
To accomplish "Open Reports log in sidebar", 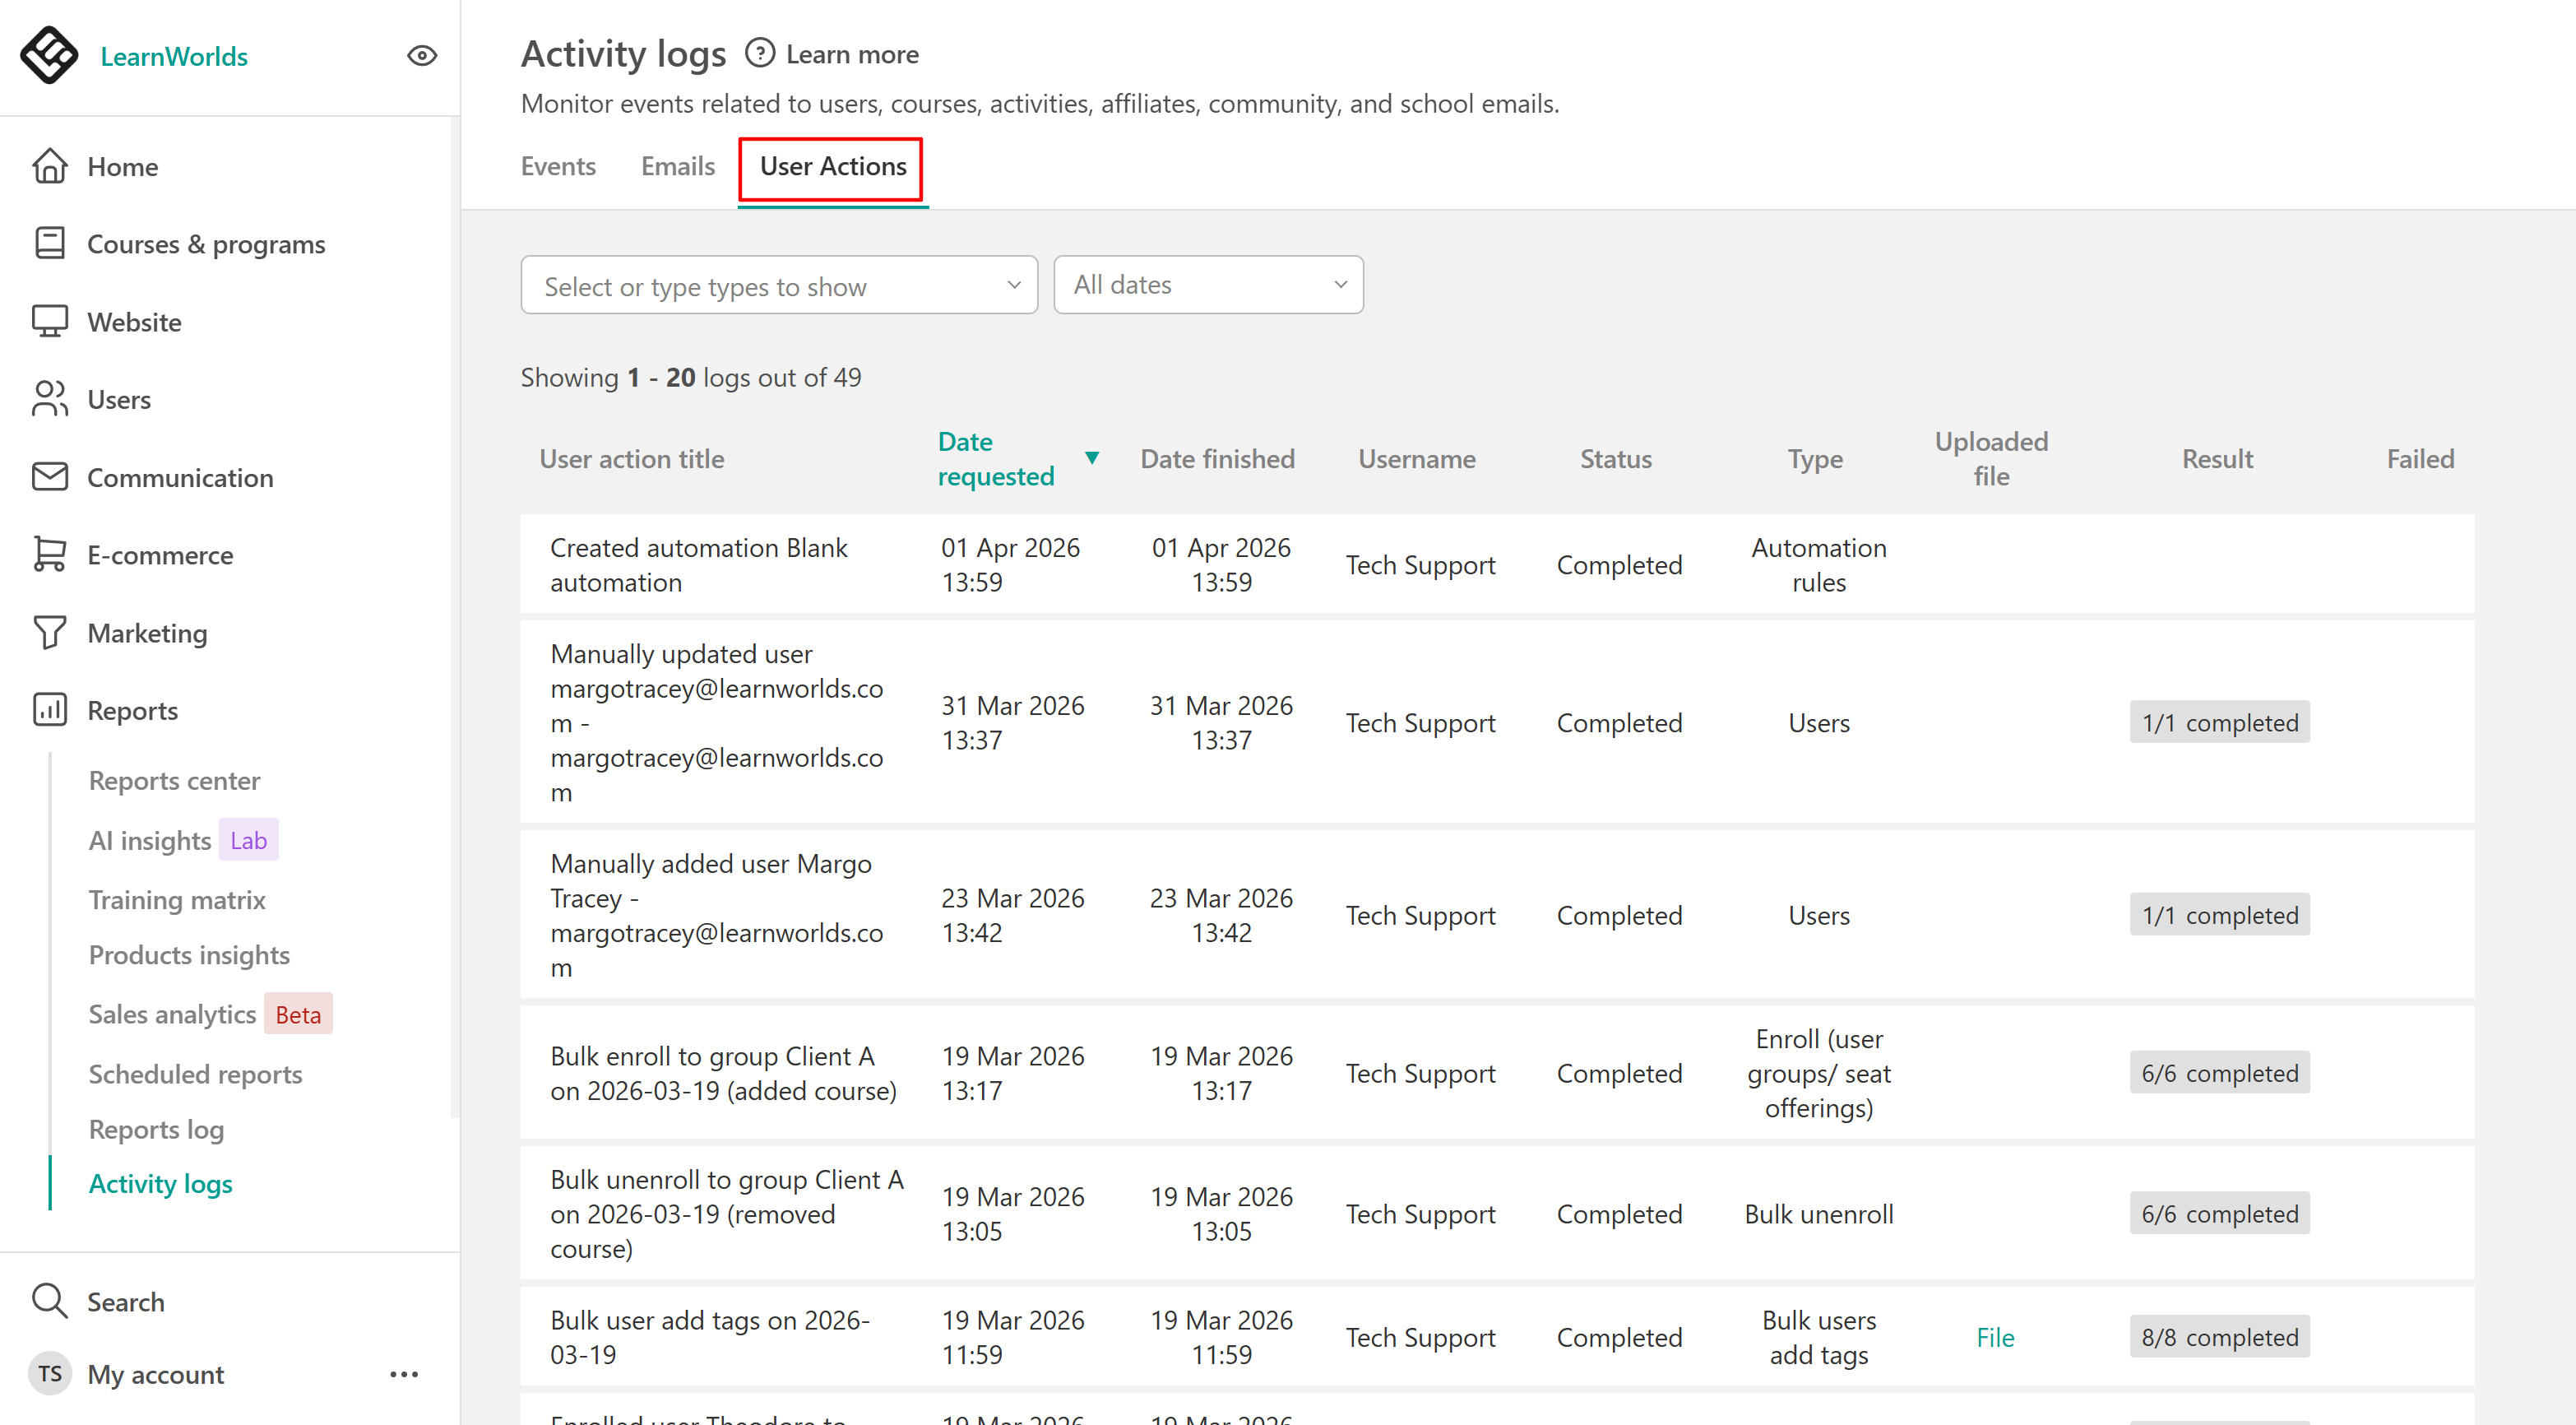I will click(x=156, y=1129).
